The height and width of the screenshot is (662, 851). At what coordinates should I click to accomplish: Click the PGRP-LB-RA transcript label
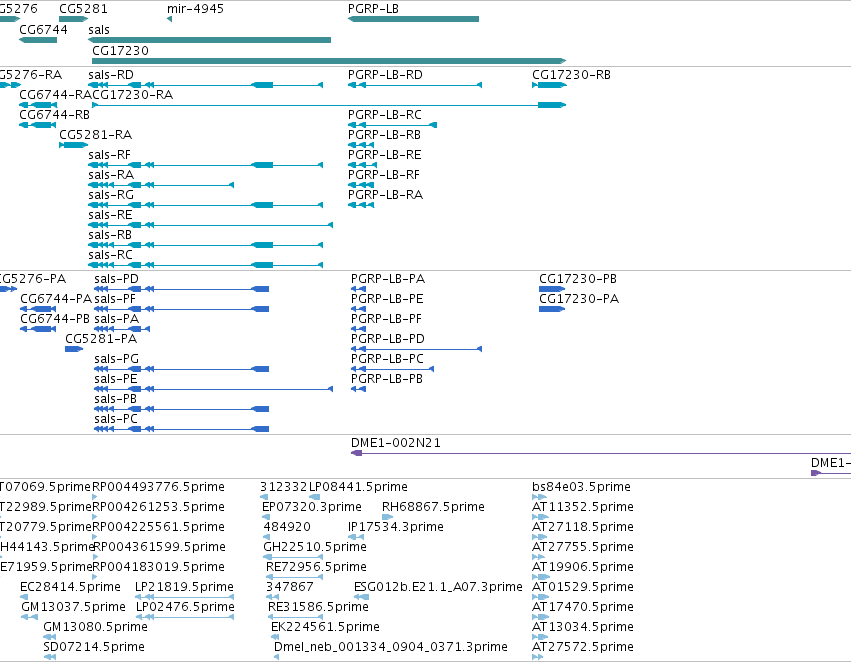385,195
